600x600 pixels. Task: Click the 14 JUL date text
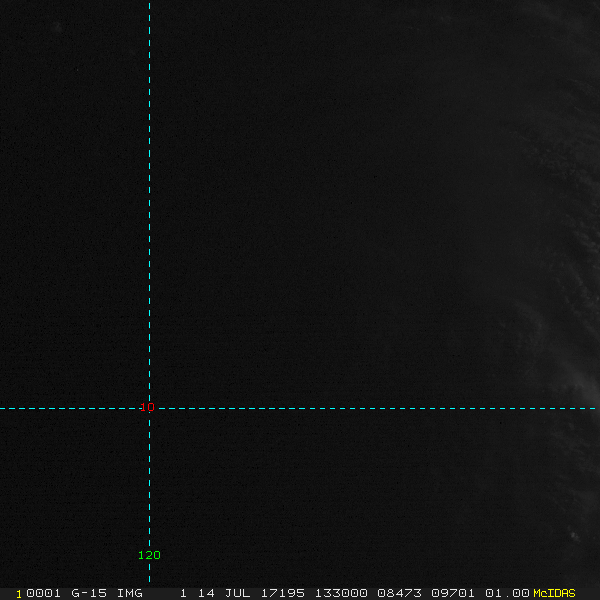tap(224, 593)
